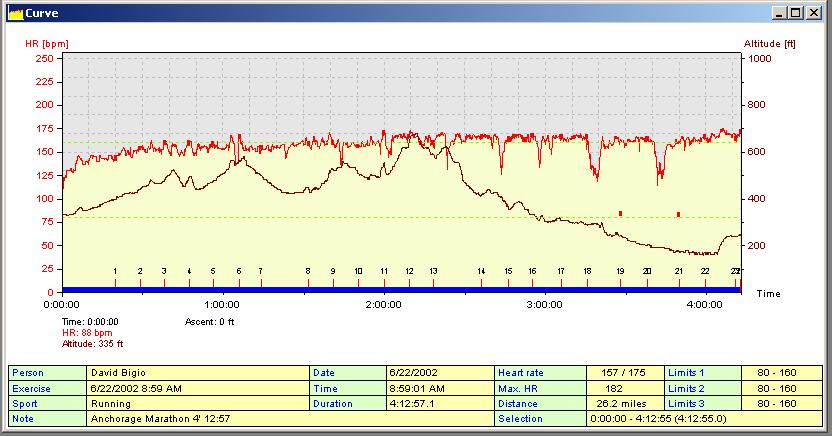The width and height of the screenshot is (832, 436).
Task: Click the Limits 3 value 80 - 160
Action: click(779, 403)
